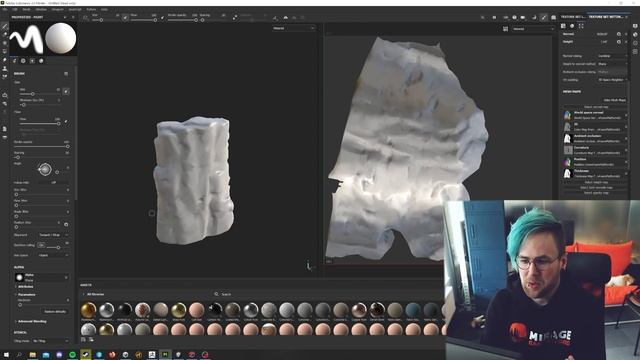Click the position jitter icon
This screenshot has width=640, height=360.
coord(66,224)
